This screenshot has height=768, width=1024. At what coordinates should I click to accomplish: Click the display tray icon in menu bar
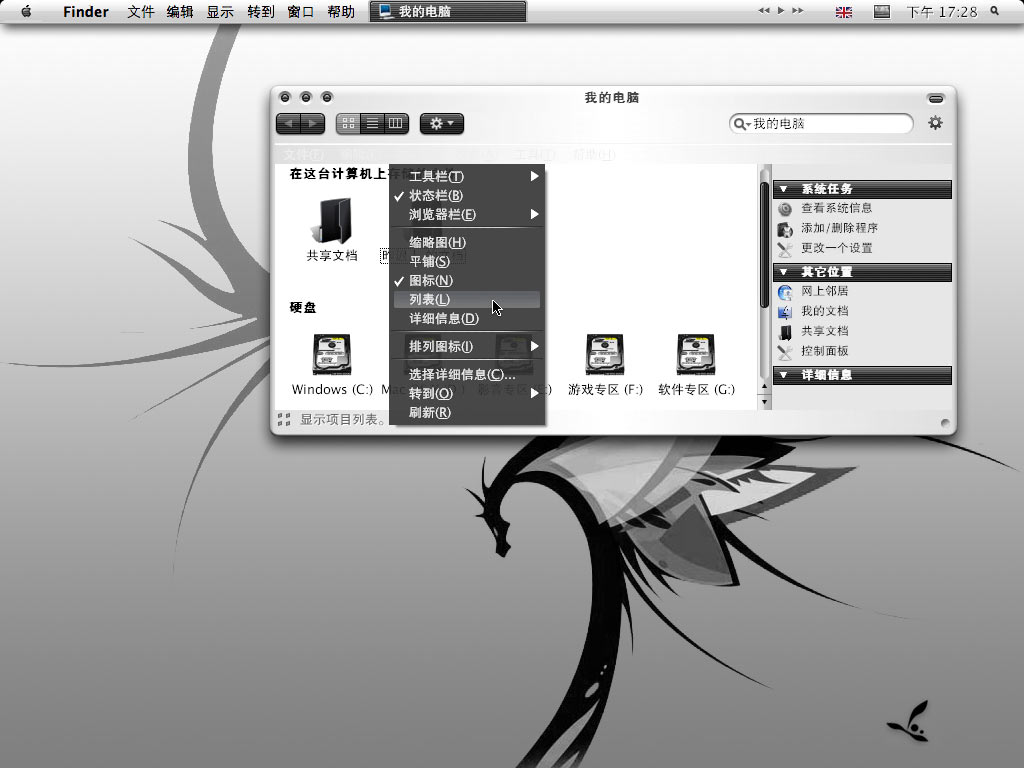point(882,11)
